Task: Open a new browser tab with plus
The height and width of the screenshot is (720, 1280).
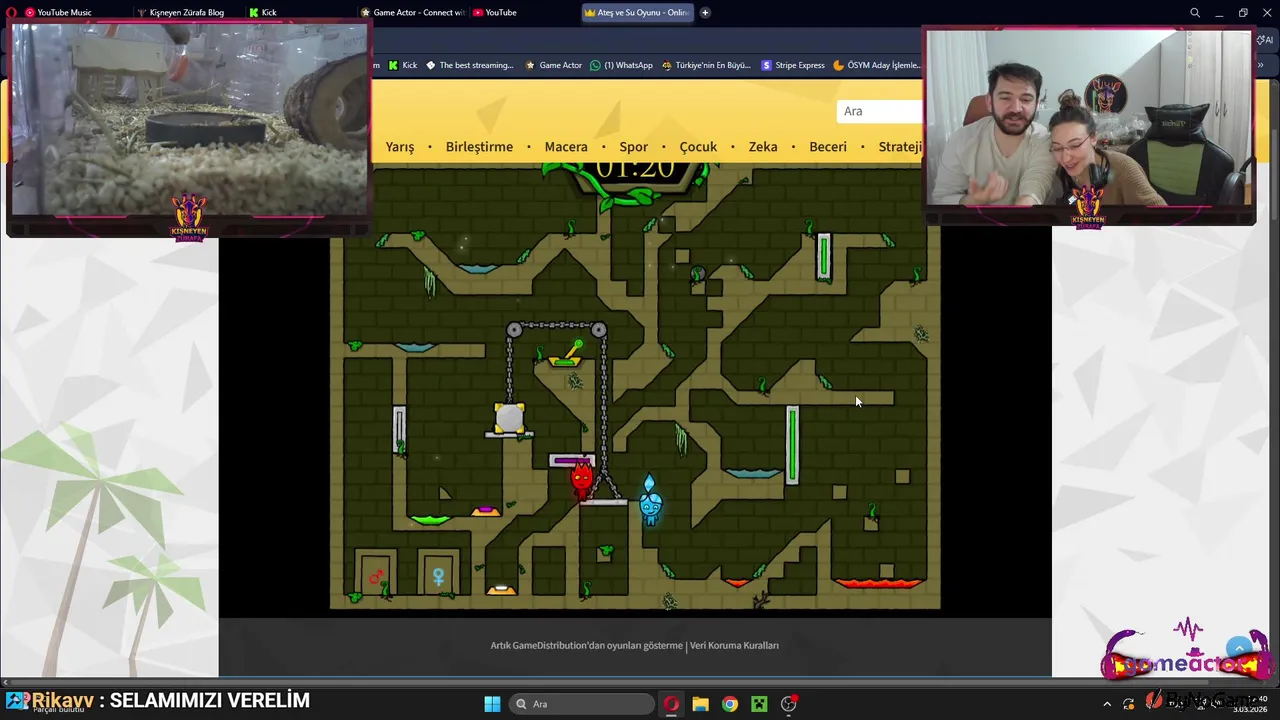Action: click(x=705, y=12)
